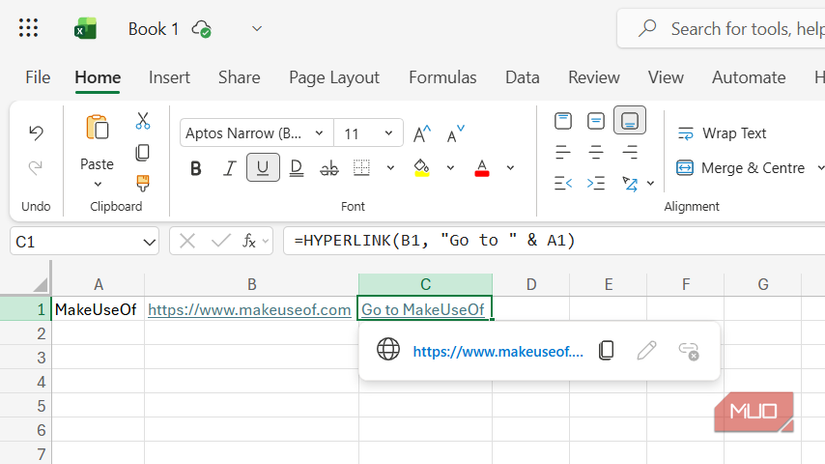Open the font name dropdown
The height and width of the screenshot is (464, 825).
click(319, 133)
